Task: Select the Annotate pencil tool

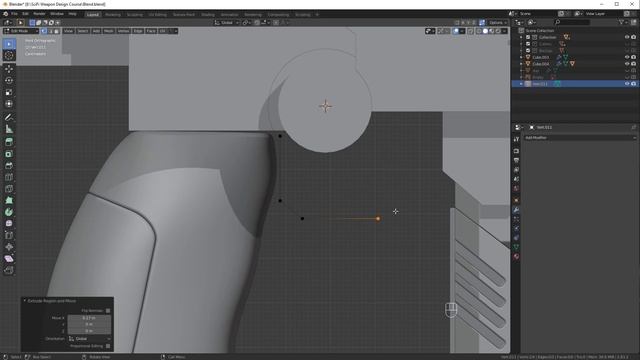Action: [x=9, y=118]
